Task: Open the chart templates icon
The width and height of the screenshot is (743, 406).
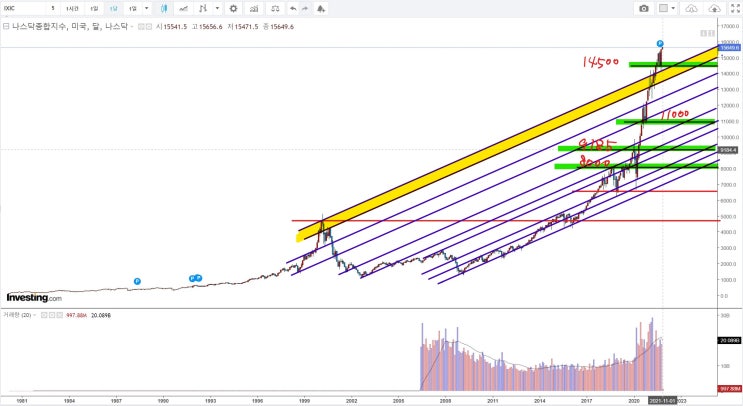Action: 203,9
